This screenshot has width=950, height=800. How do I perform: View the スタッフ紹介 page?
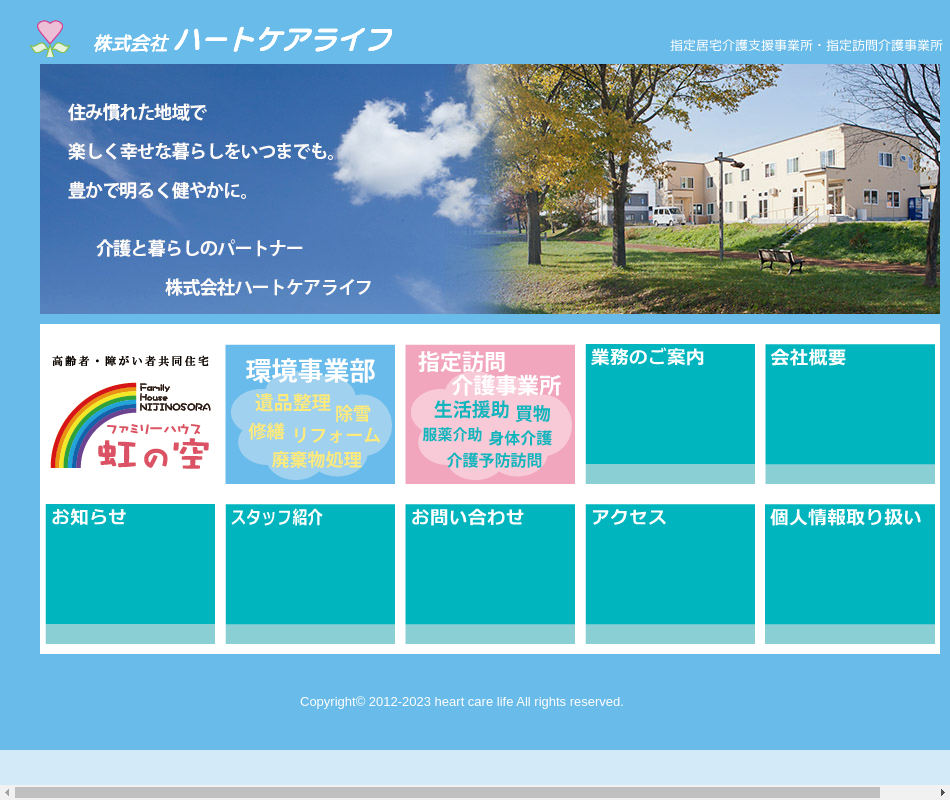point(310,574)
